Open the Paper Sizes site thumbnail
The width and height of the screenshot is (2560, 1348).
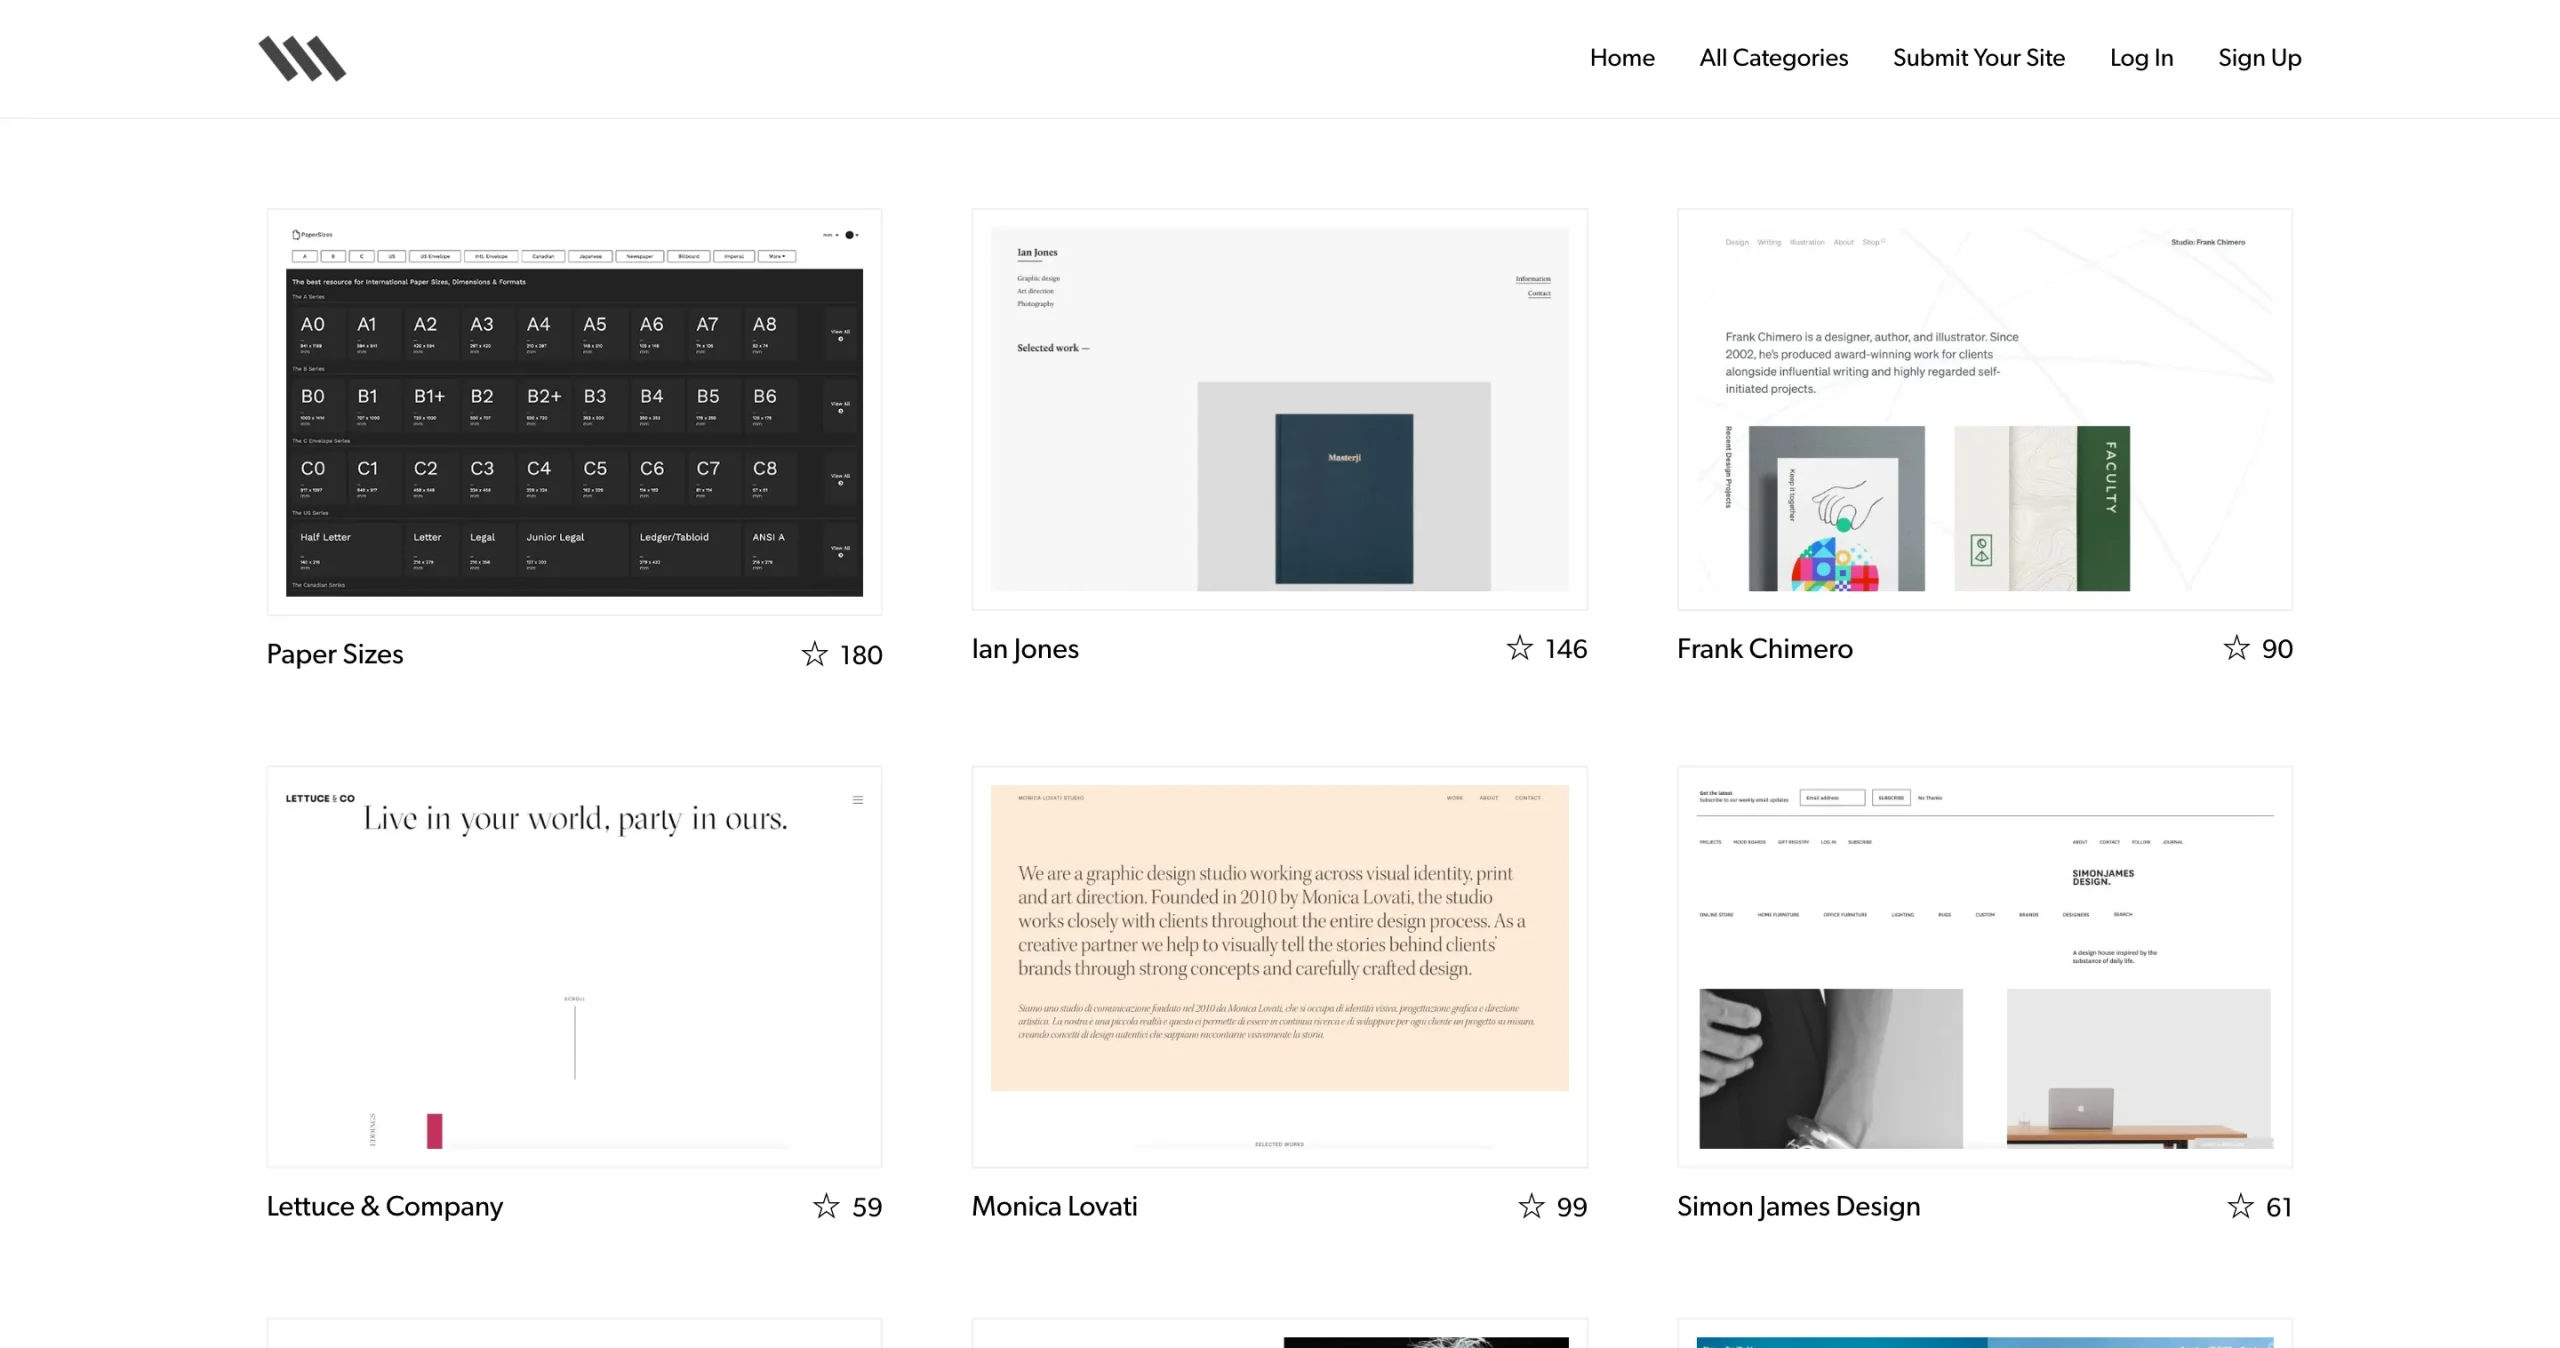pos(574,412)
